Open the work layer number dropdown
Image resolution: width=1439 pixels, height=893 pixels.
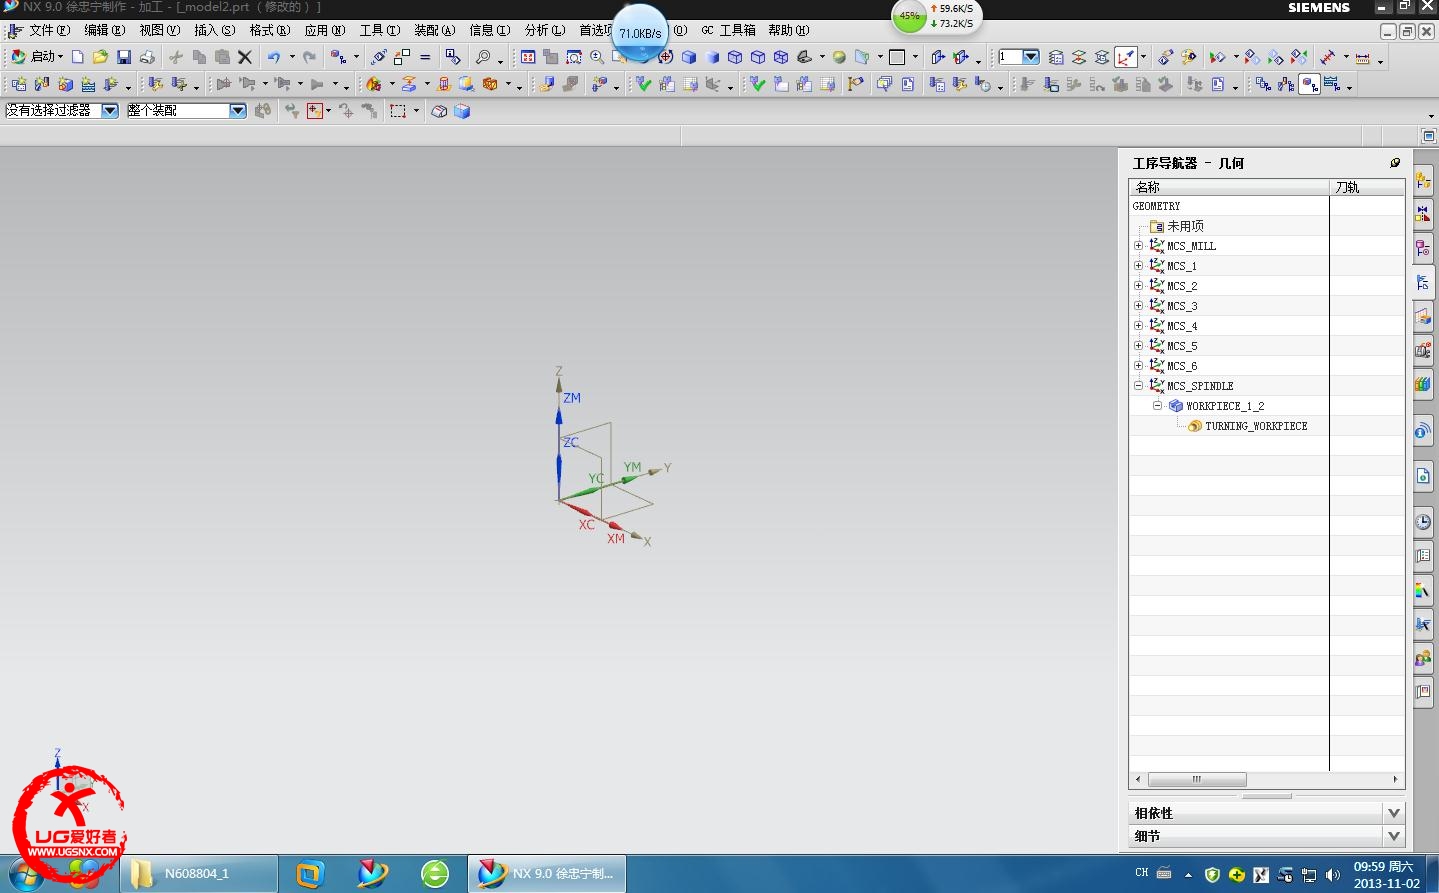(x=1032, y=57)
